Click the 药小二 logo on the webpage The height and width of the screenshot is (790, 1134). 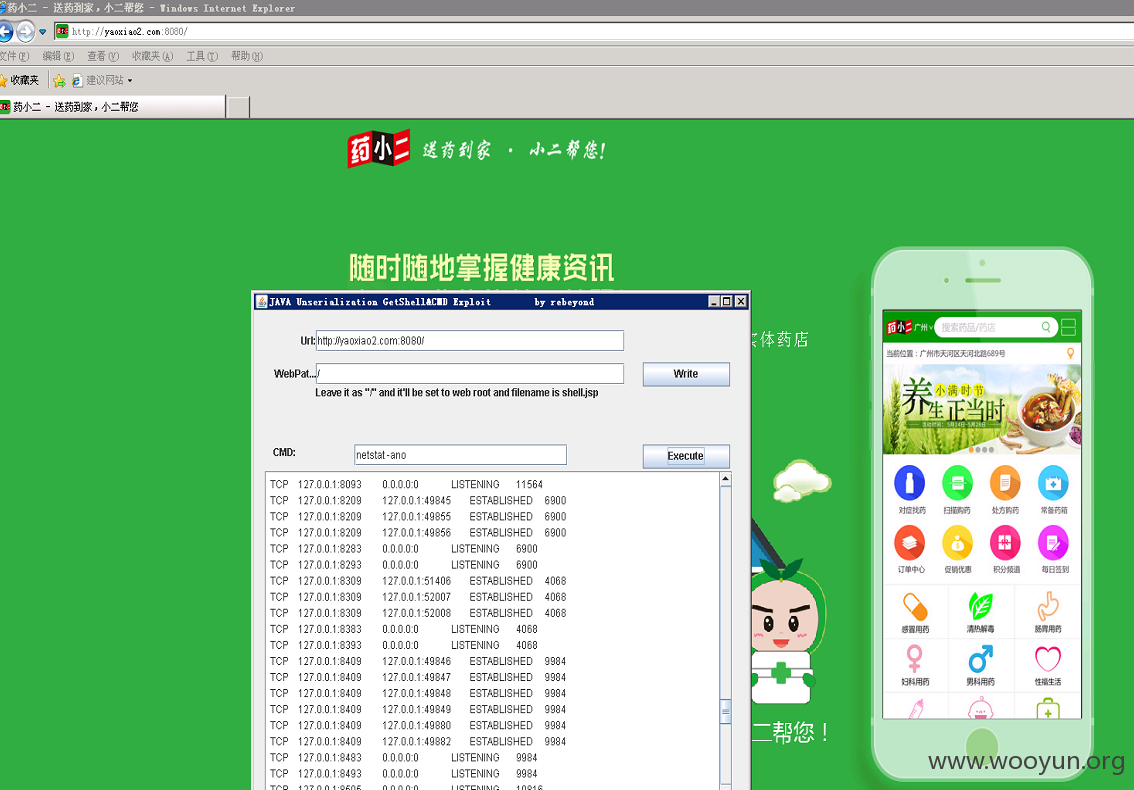pyautogui.click(x=378, y=149)
